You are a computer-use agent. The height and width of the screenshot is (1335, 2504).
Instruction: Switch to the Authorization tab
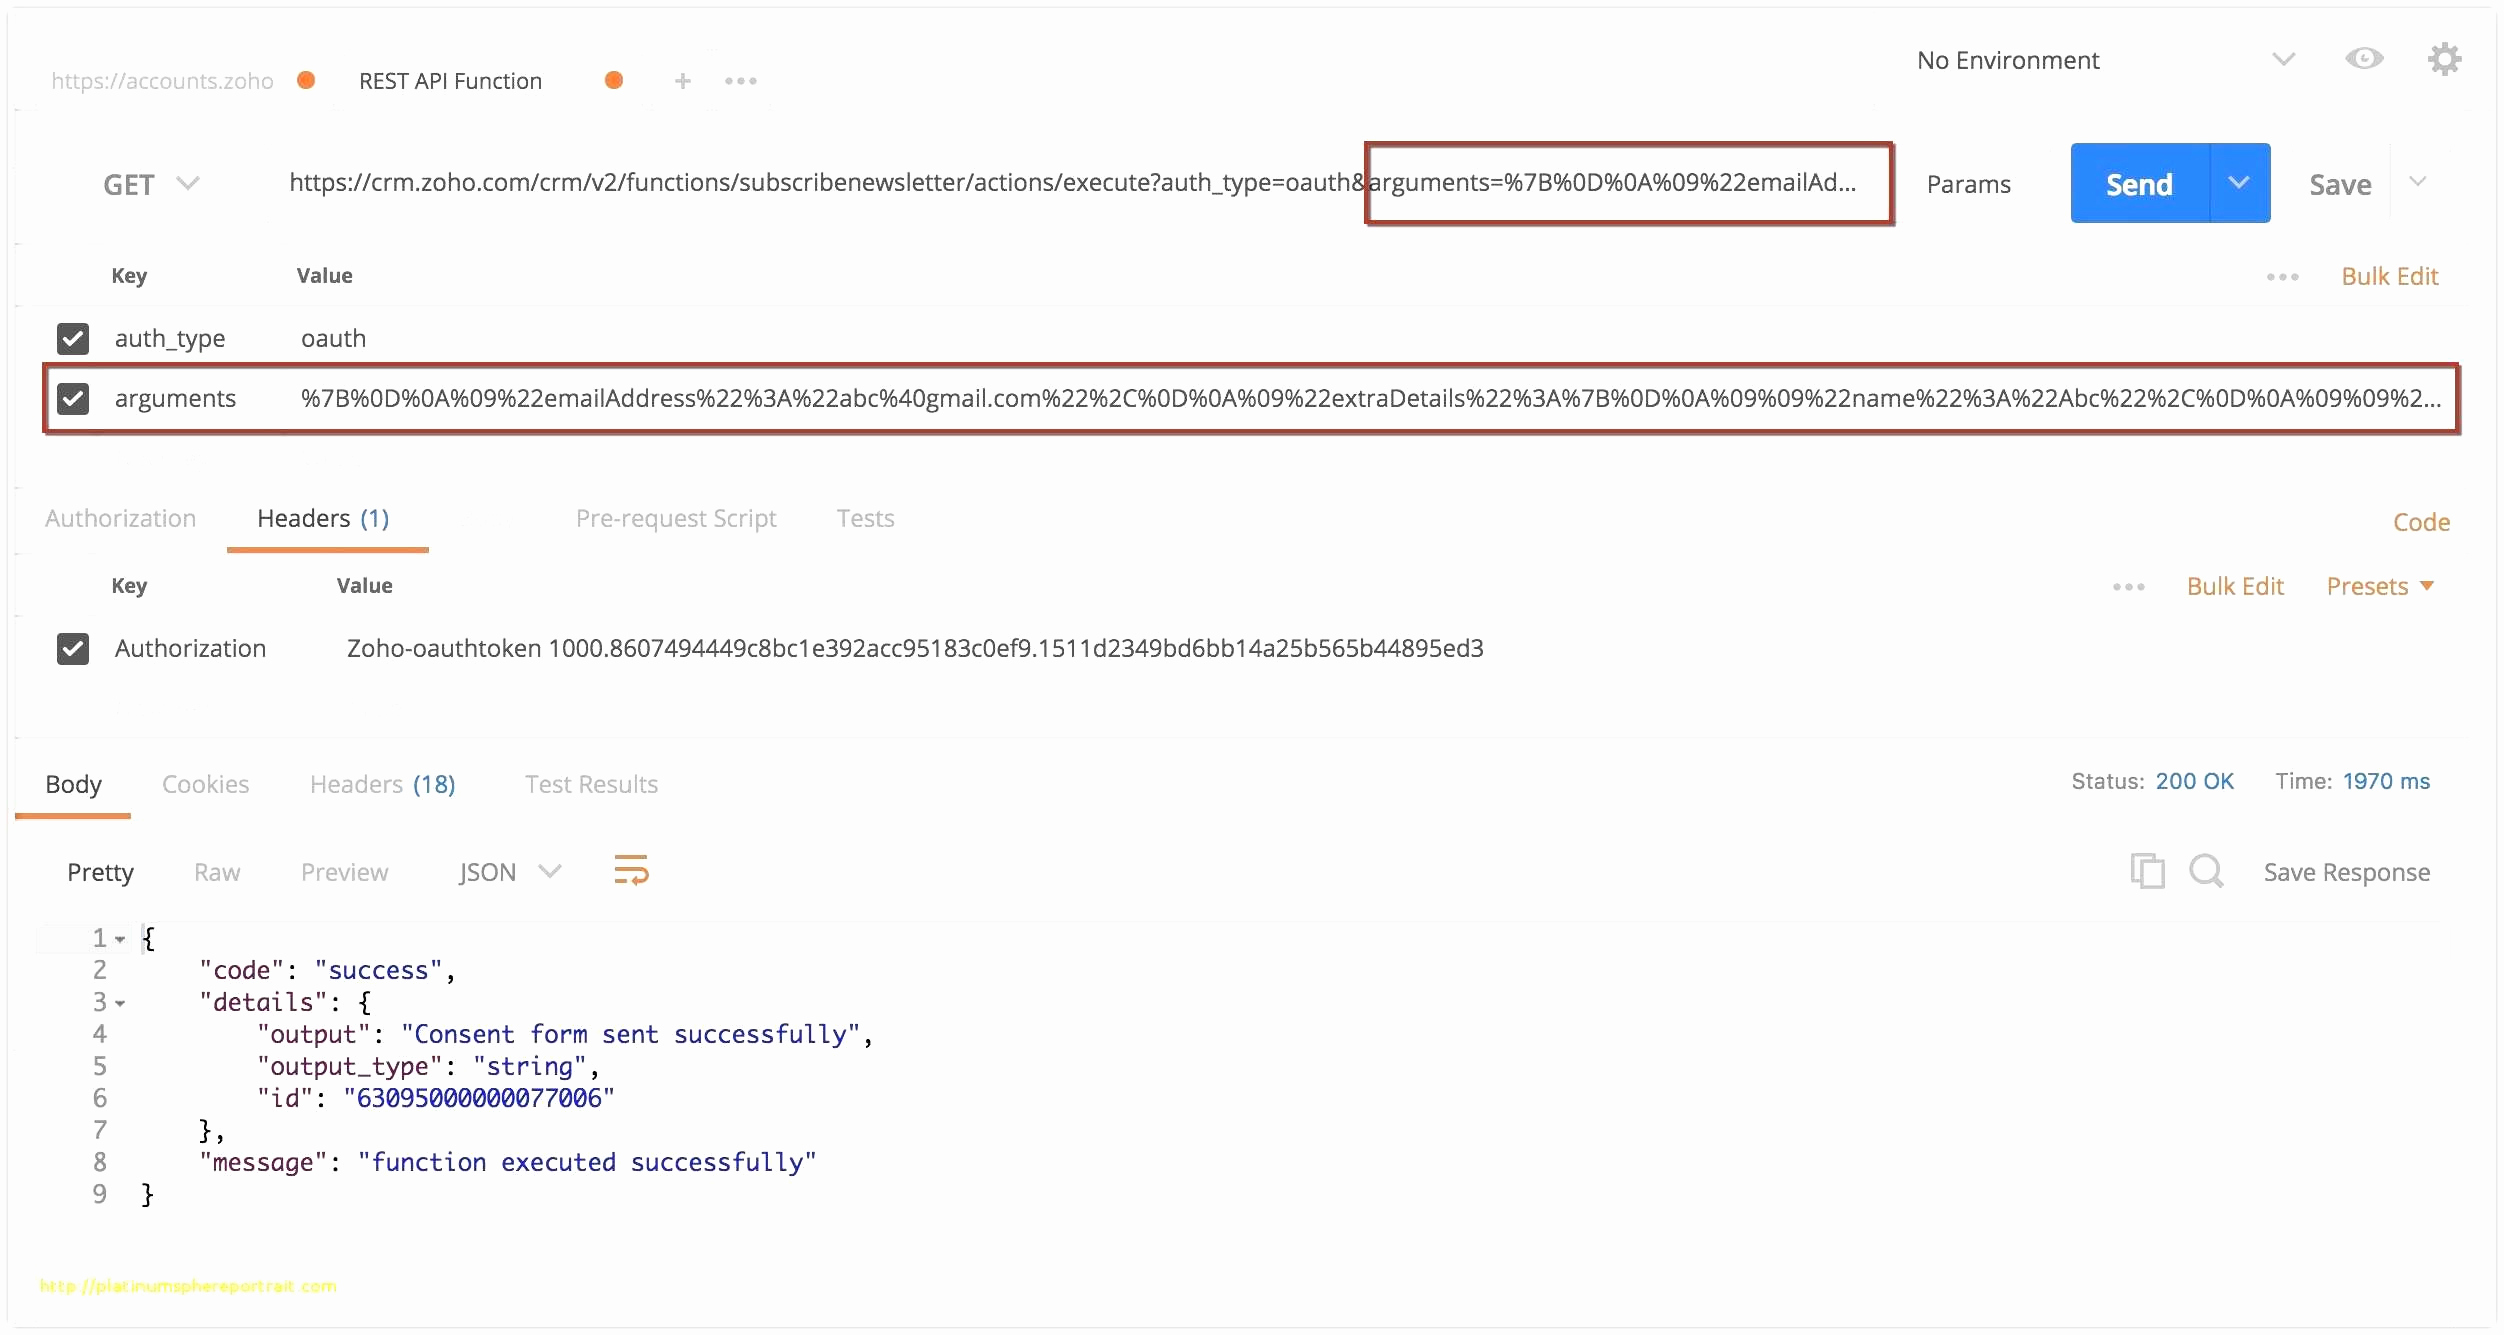(124, 518)
